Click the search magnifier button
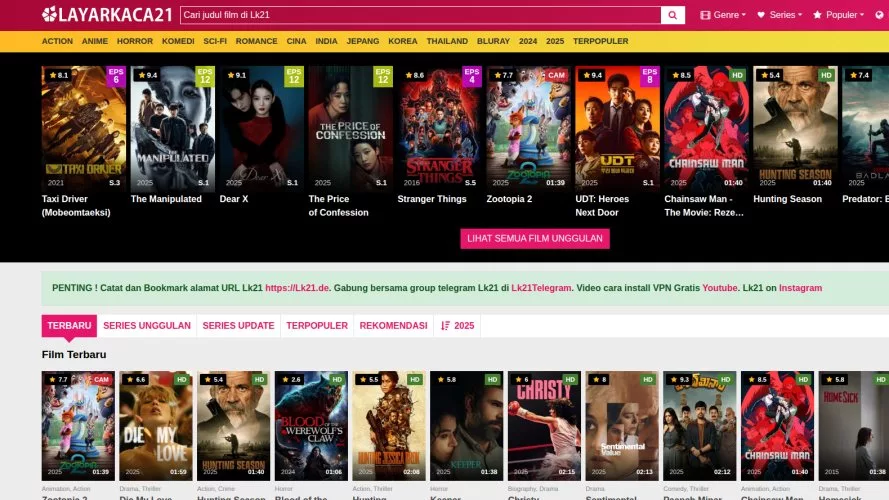 click(674, 15)
